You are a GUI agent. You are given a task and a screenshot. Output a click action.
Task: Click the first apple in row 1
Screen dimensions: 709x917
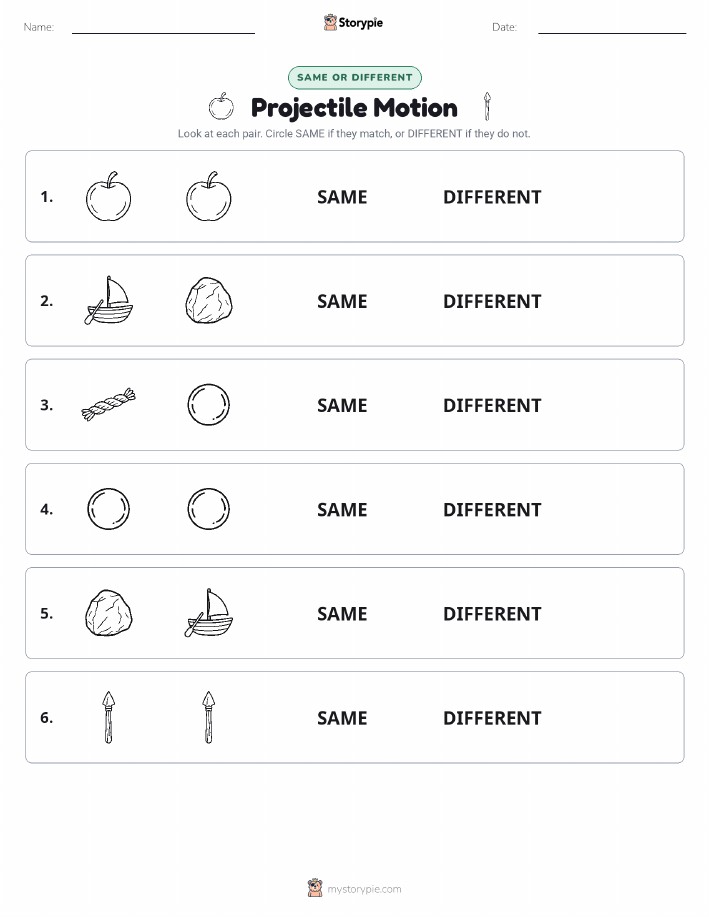tap(108, 196)
